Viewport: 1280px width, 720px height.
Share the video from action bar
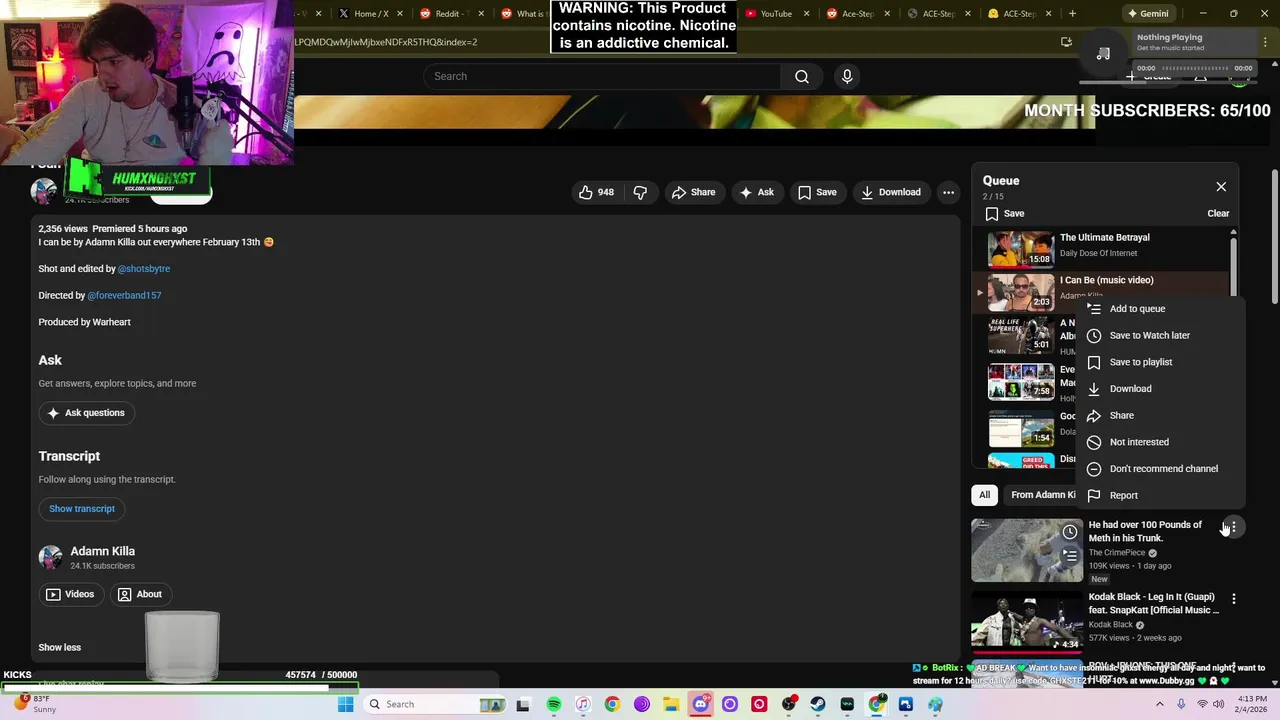694,192
